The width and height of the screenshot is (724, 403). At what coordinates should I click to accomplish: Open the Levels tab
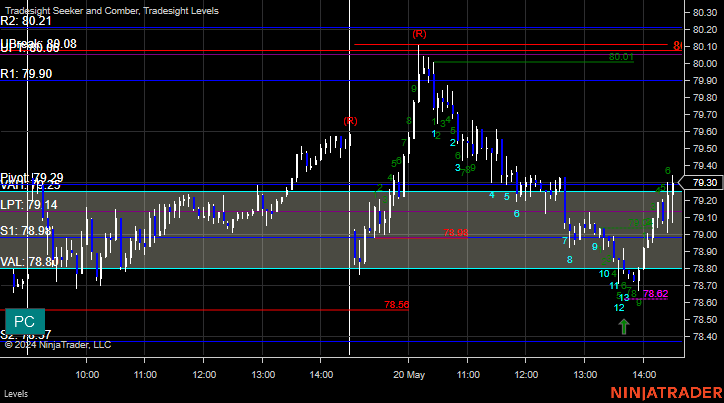pyautogui.click(x=16, y=394)
